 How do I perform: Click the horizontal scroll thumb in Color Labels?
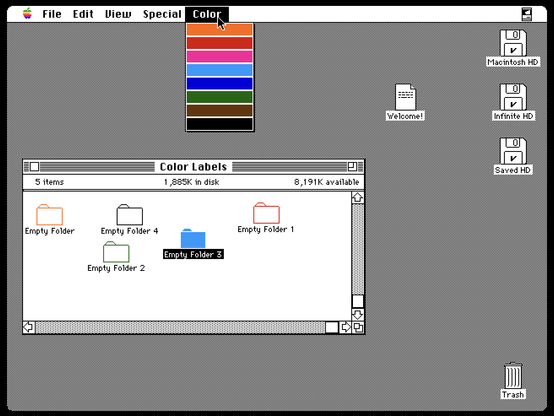click(331, 328)
